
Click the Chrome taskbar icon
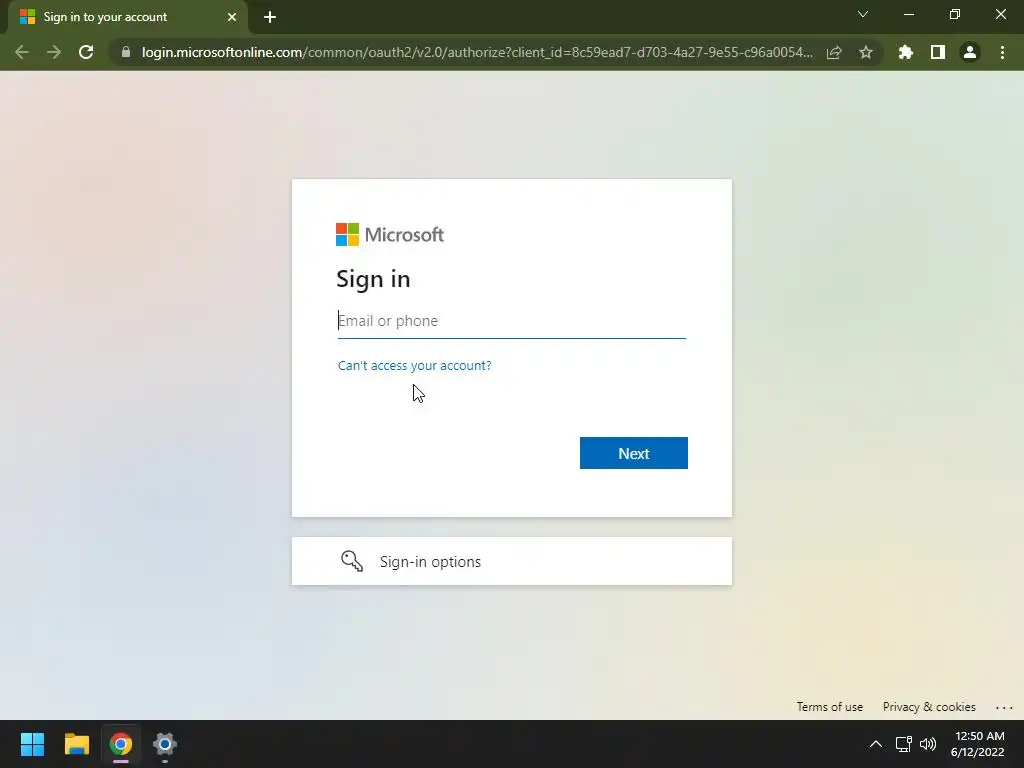pyautogui.click(x=121, y=744)
